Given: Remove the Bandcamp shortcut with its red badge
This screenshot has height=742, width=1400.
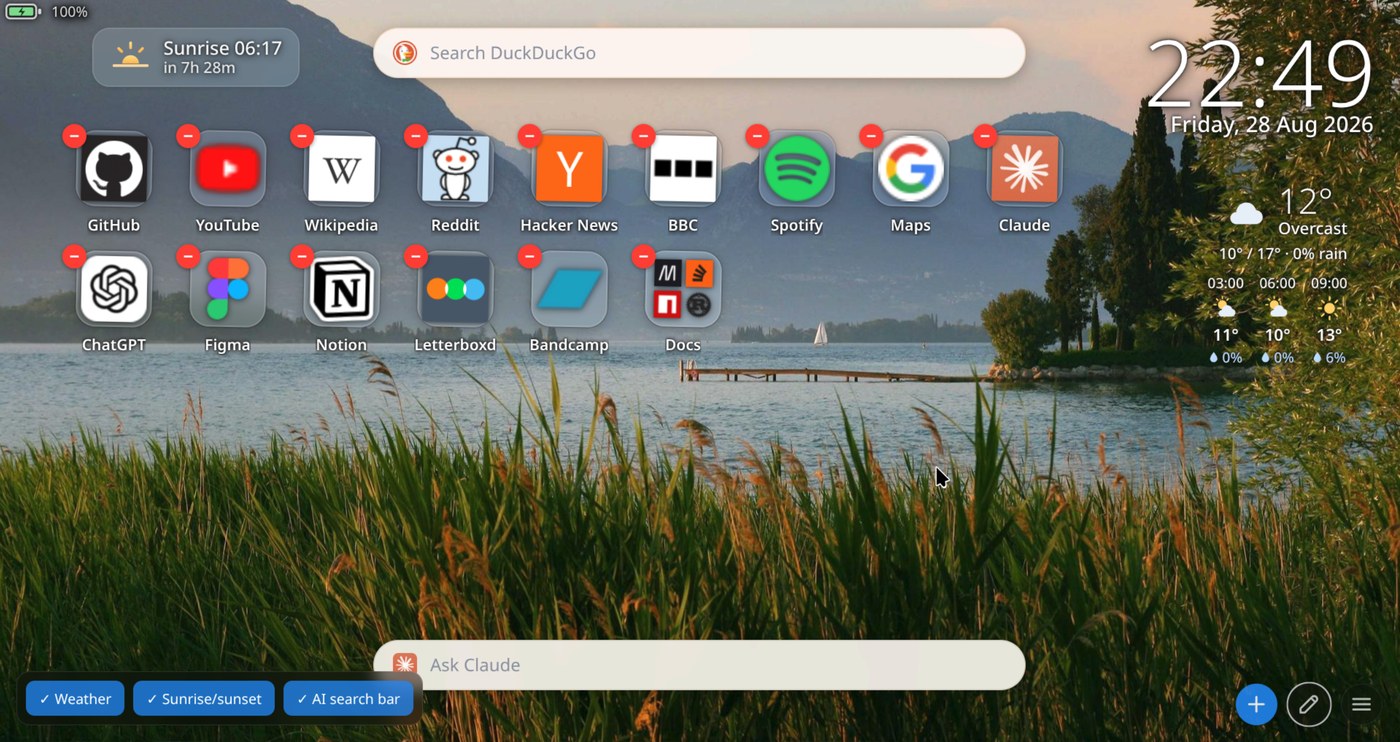Looking at the screenshot, I should (x=530, y=256).
